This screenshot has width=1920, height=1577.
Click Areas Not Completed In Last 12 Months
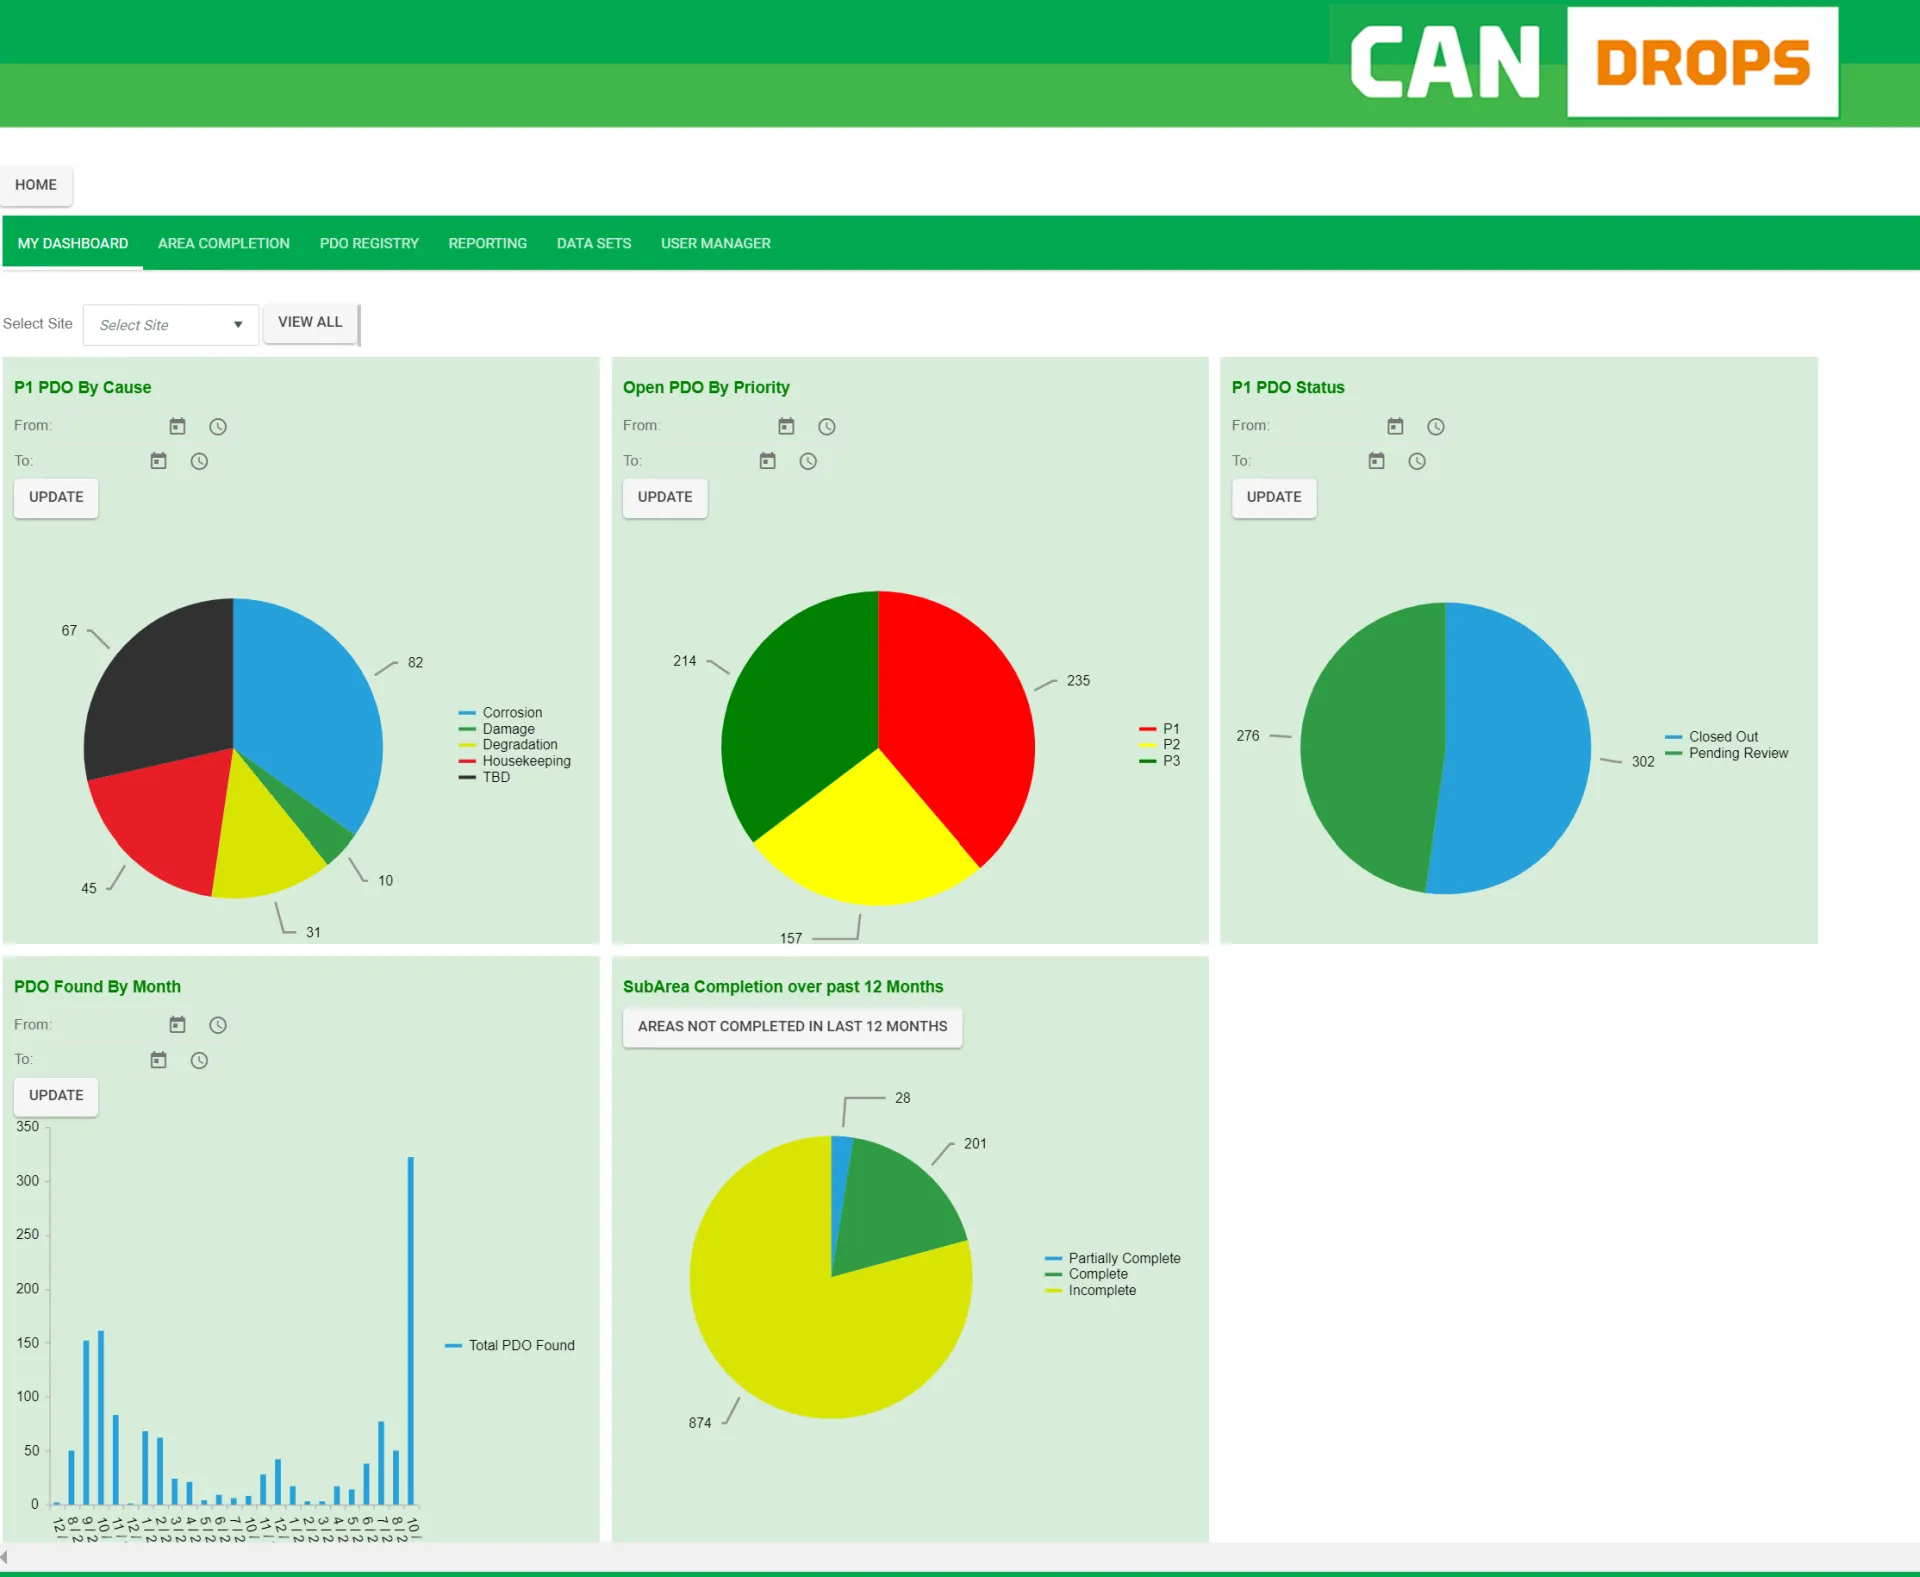[792, 1026]
